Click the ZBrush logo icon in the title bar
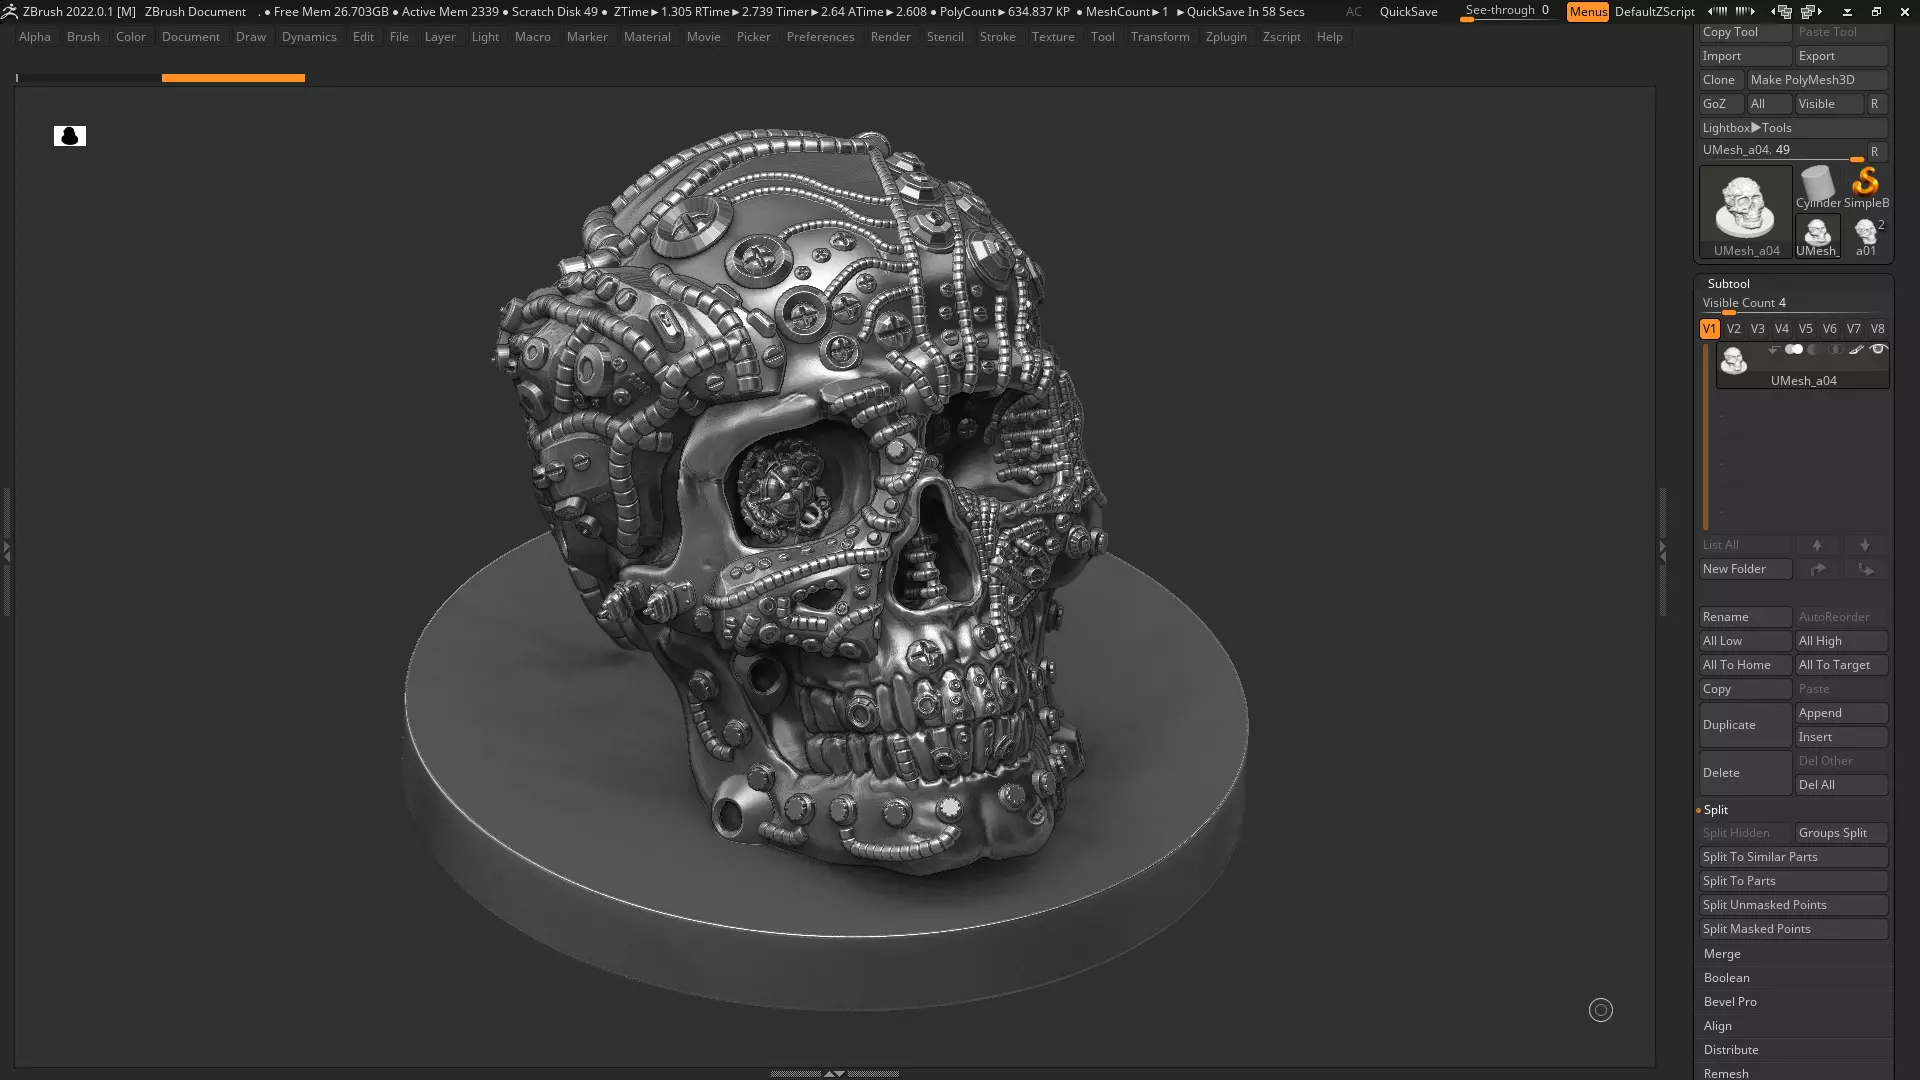1920x1080 pixels. coord(9,12)
